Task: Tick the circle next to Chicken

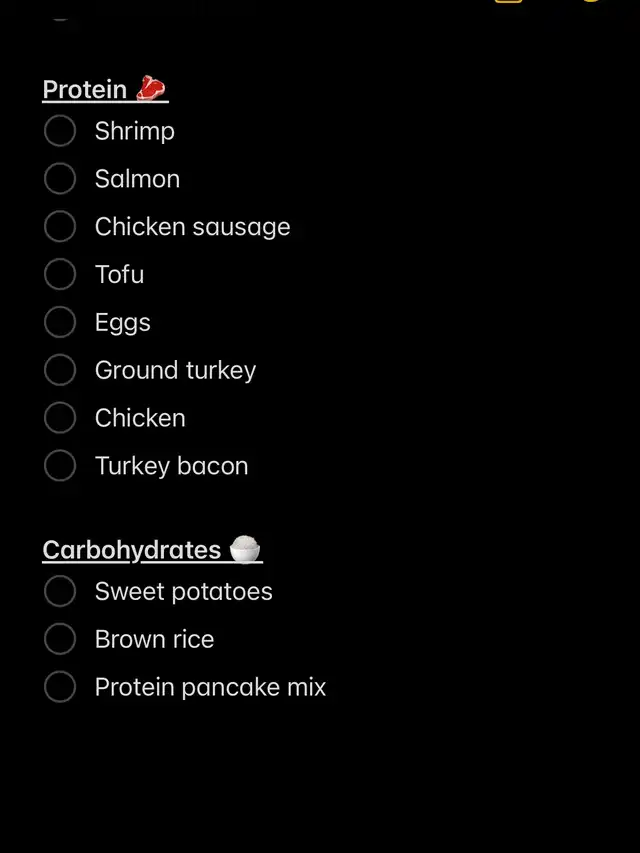Action: click(60, 418)
